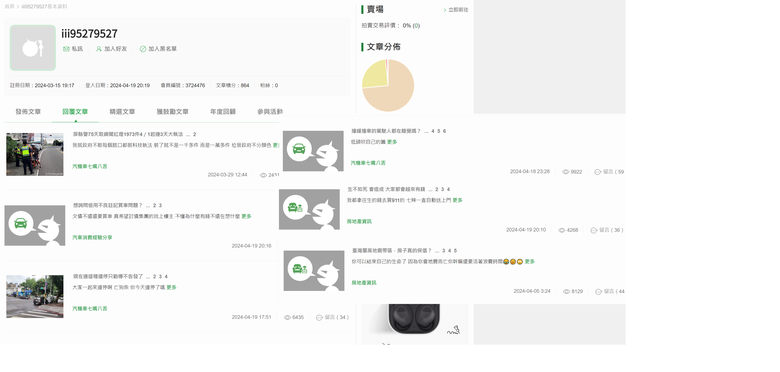Screen dimensions: 780x372
Task: Click the 立即前往 chevron link in 賣場
Action: point(456,10)
